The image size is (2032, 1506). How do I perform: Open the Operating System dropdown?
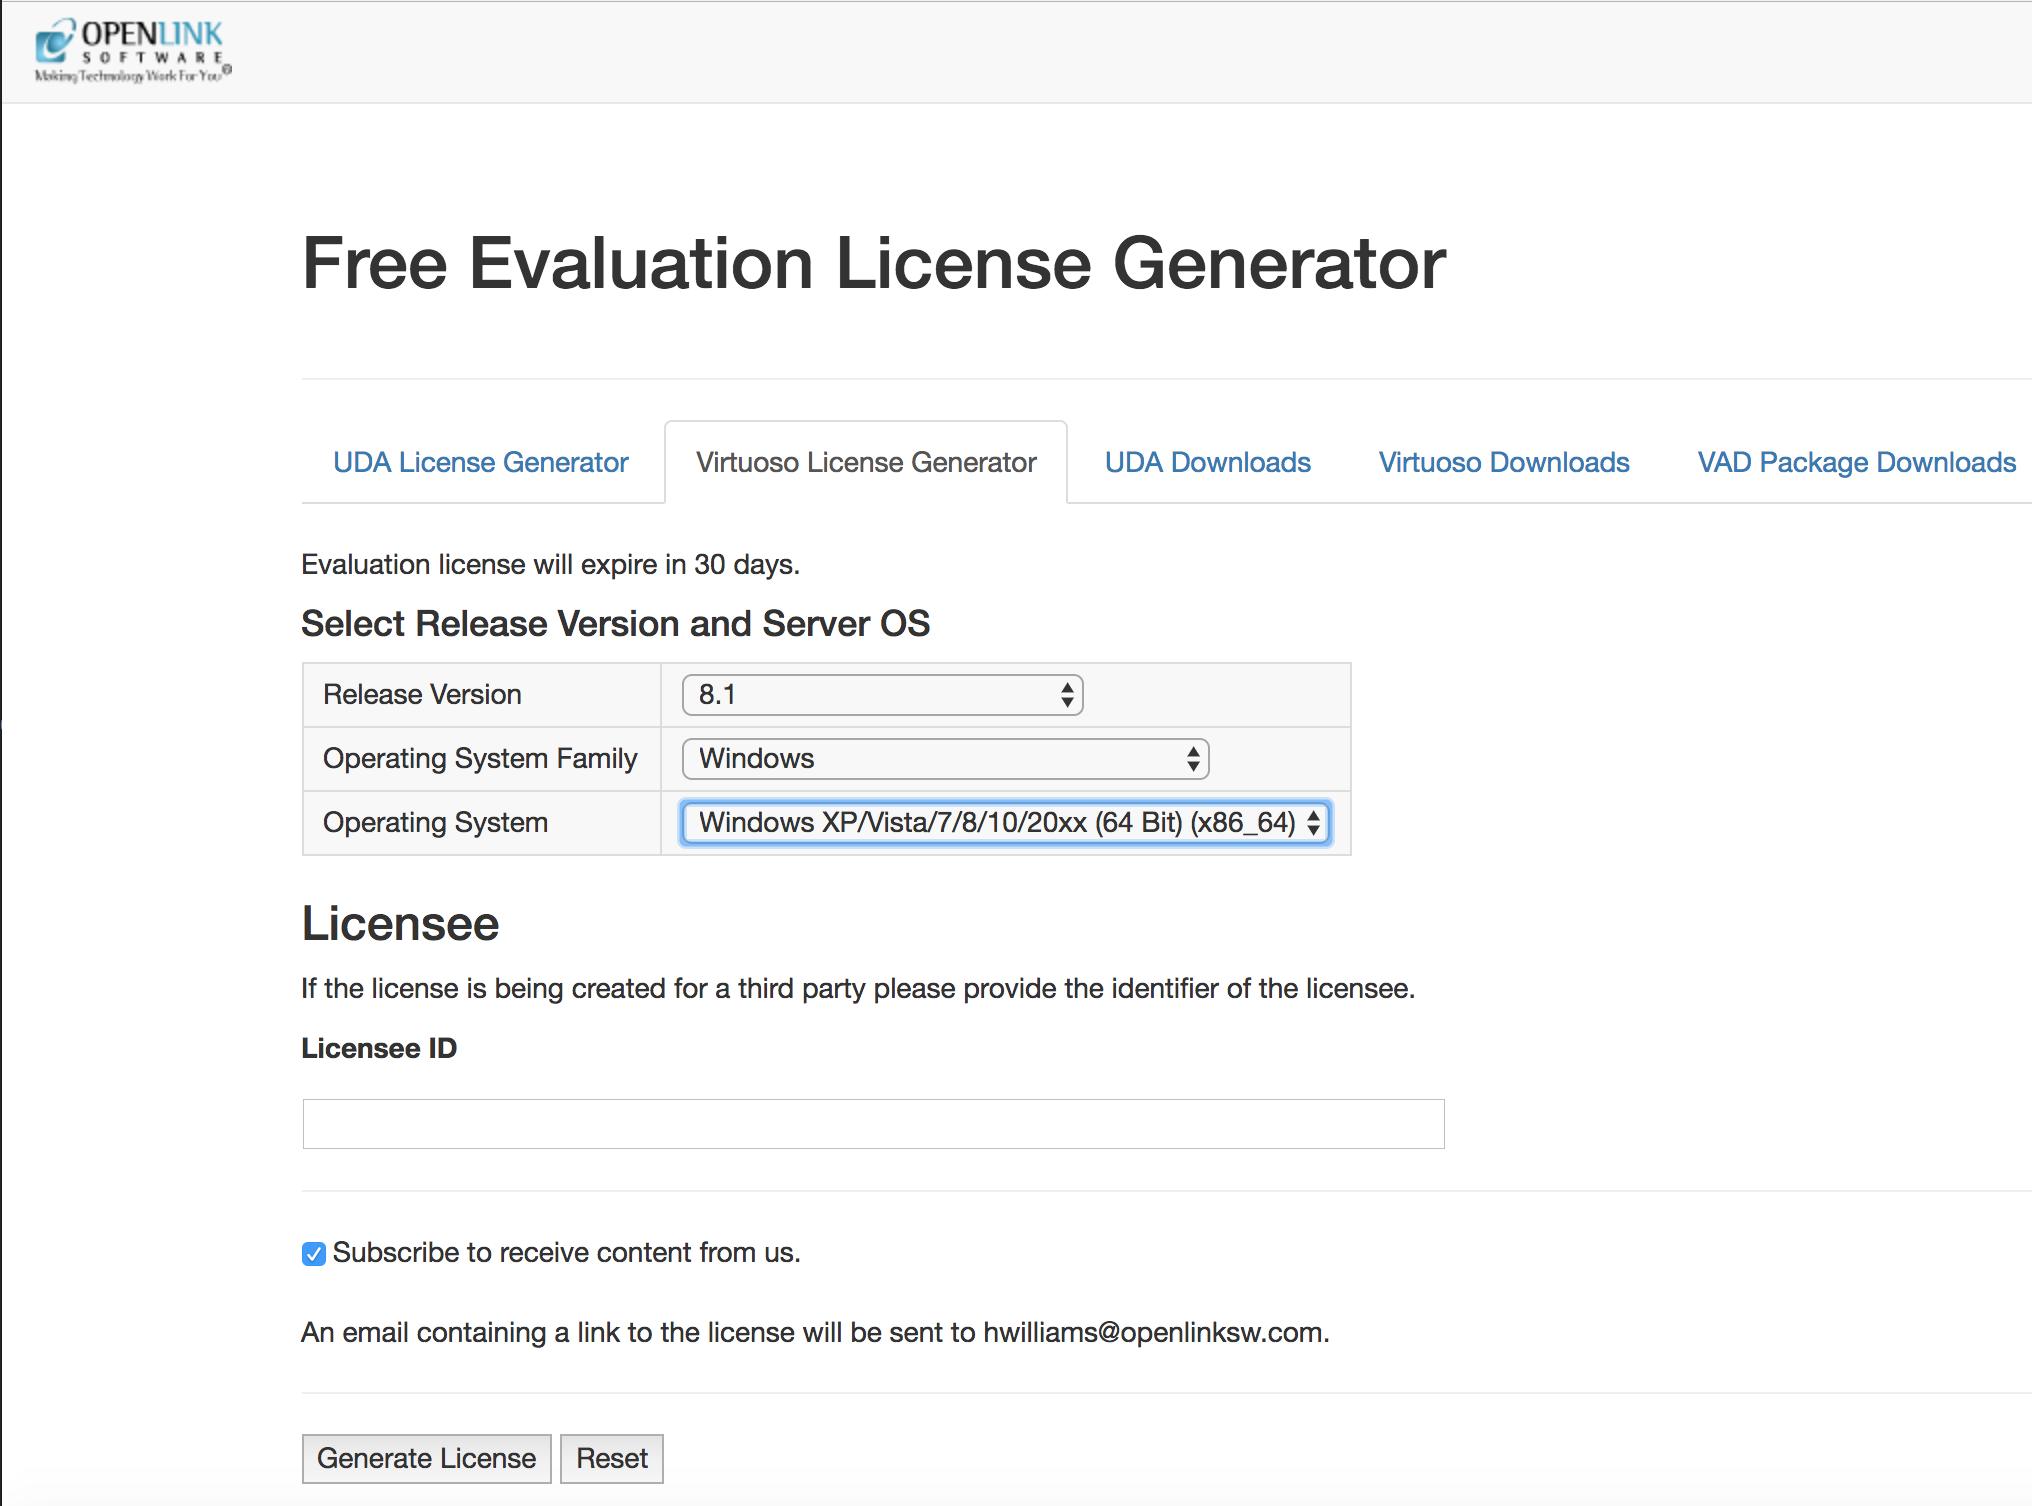pos(1005,823)
